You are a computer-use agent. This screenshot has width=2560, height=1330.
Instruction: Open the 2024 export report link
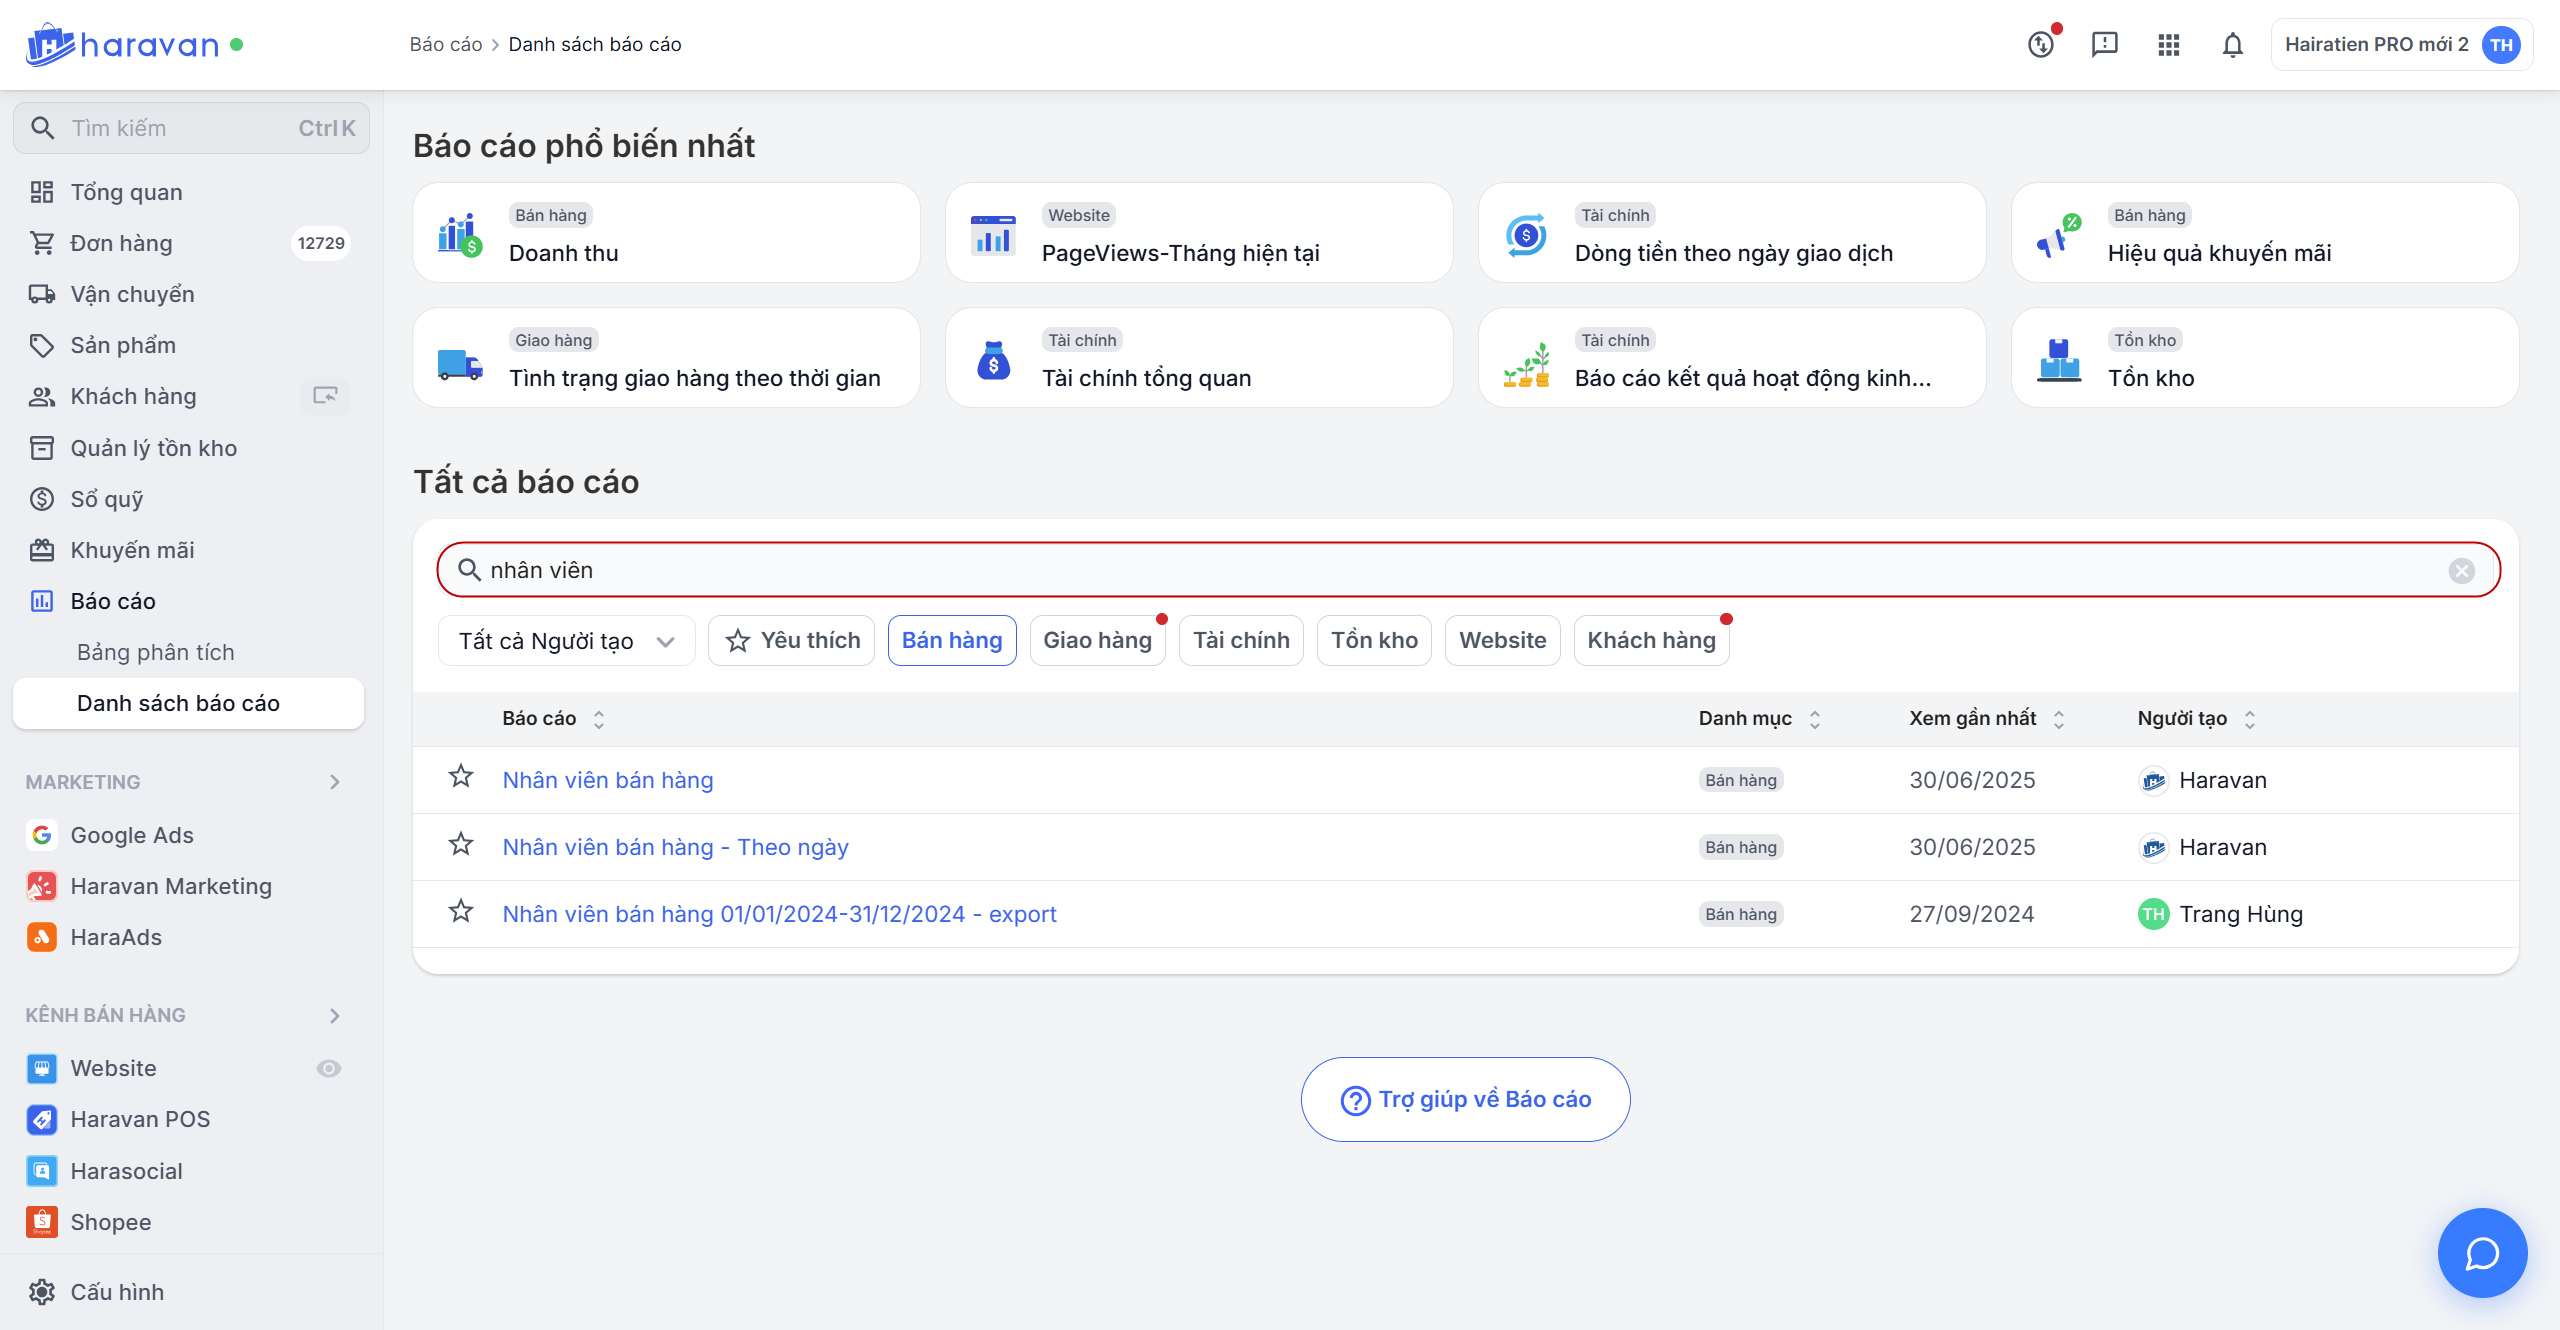tap(779, 914)
